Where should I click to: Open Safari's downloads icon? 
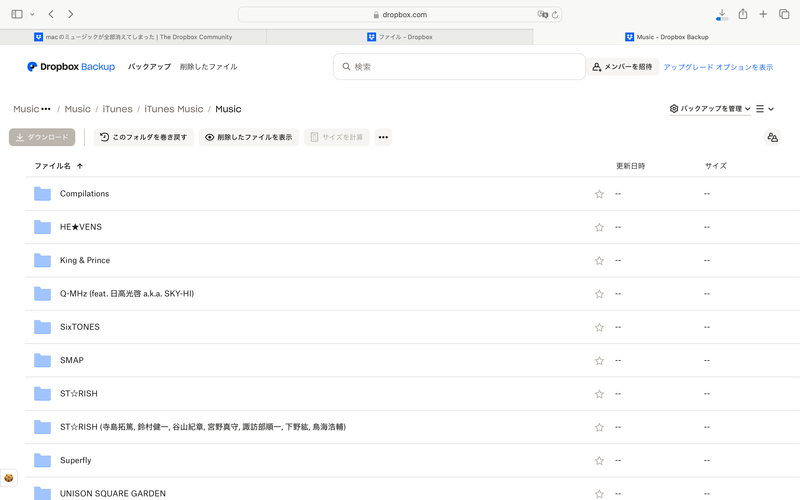[x=721, y=14]
